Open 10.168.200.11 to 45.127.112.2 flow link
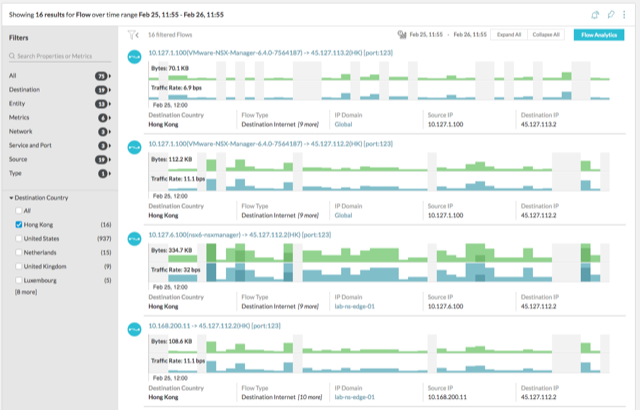This screenshot has height=410, width=640. pyautogui.click(x=214, y=326)
